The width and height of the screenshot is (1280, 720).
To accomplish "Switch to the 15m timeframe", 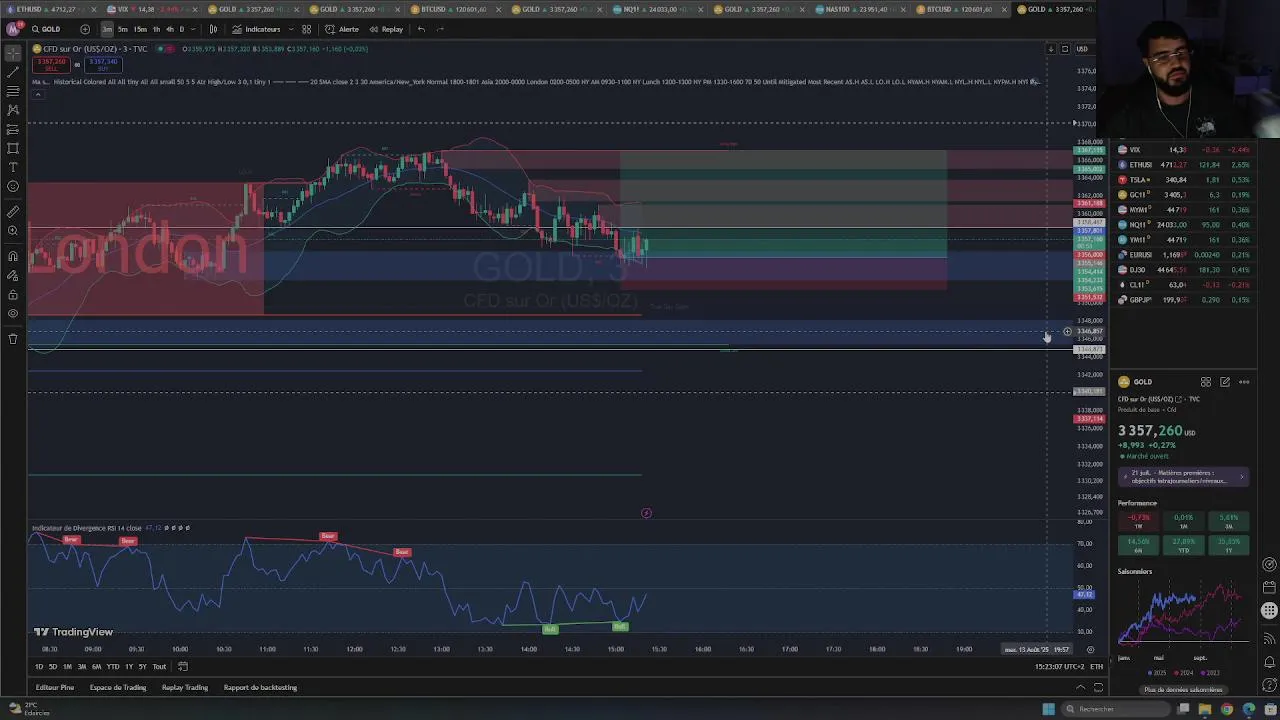I will 140,29.
